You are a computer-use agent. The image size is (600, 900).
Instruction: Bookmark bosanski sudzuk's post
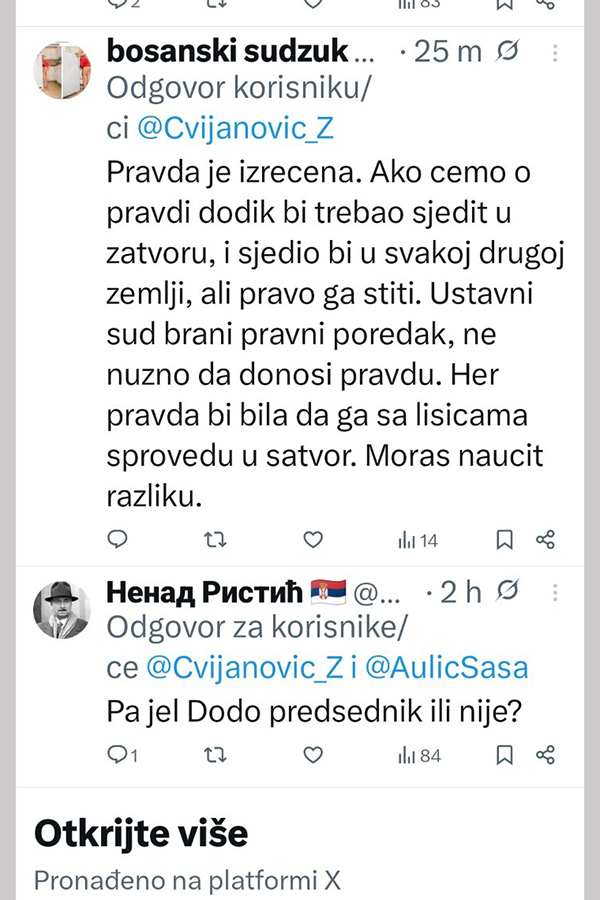pyautogui.click(x=505, y=540)
